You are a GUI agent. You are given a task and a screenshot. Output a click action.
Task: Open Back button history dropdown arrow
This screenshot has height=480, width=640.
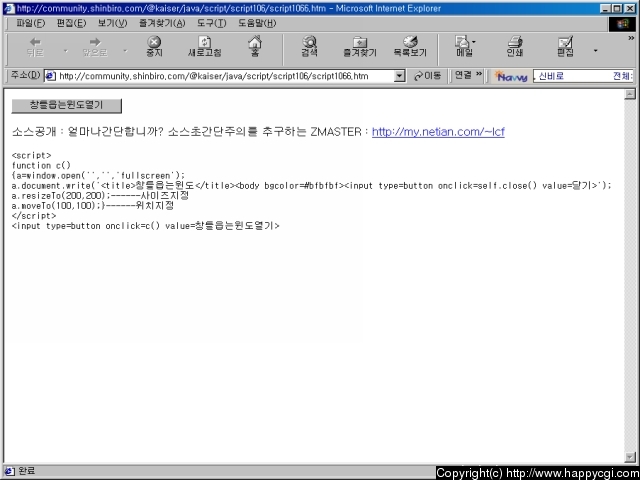coord(66,51)
